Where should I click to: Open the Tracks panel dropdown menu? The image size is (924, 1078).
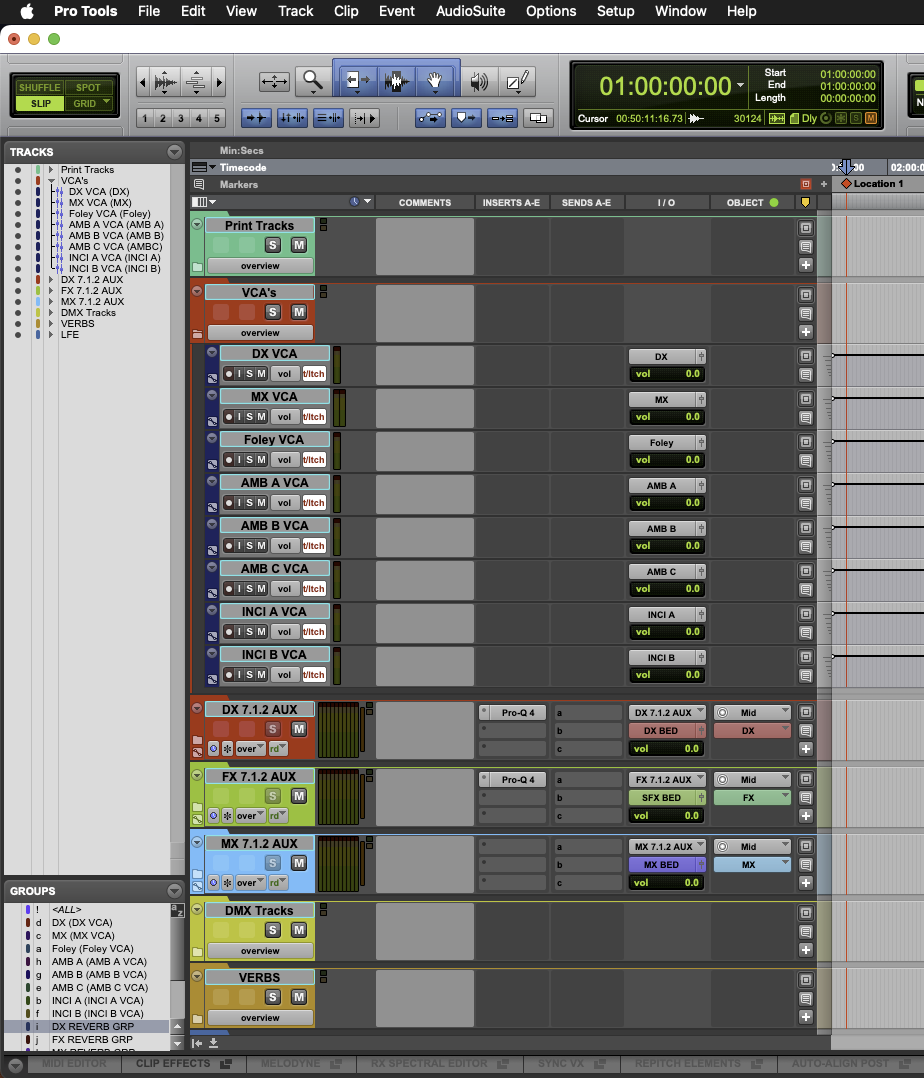click(175, 152)
